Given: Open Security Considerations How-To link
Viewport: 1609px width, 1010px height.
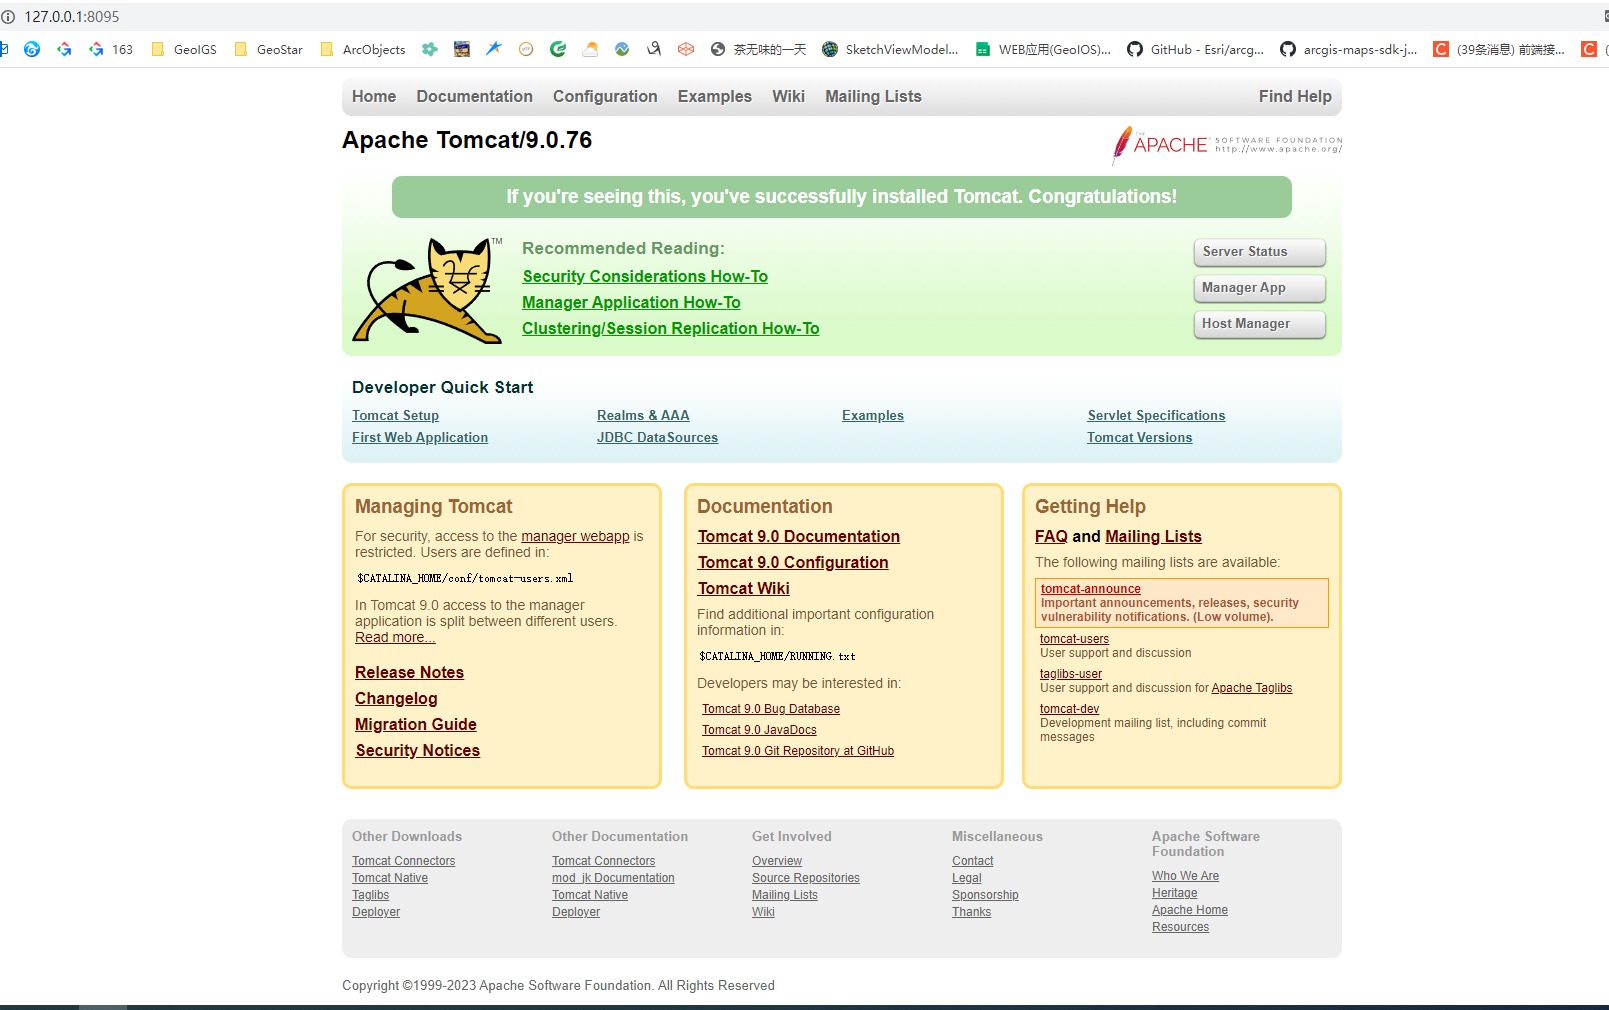Looking at the screenshot, I should coord(645,276).
